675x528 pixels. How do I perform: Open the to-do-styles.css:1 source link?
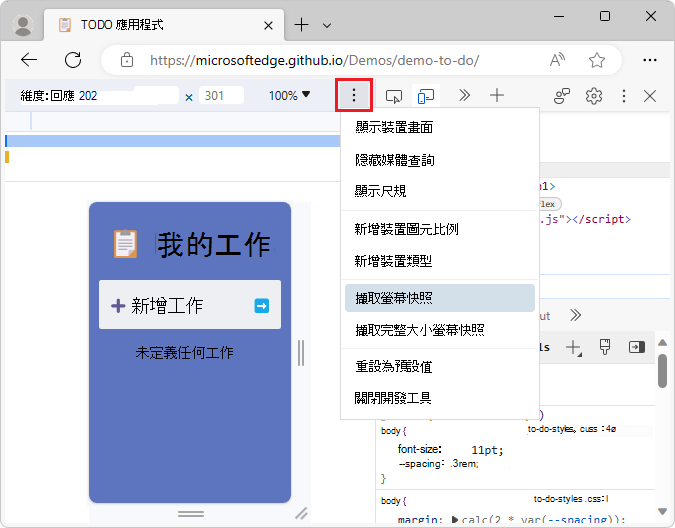point(571,499)
